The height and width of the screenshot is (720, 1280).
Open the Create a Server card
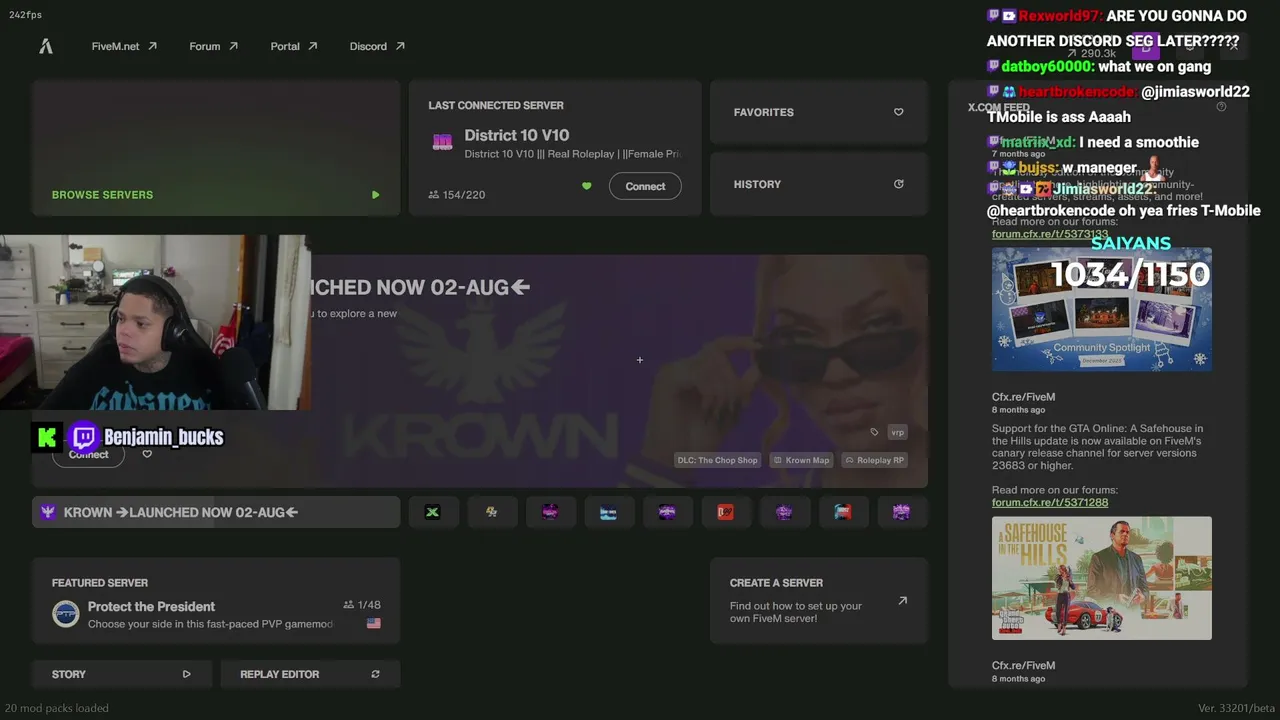(819, 601)
